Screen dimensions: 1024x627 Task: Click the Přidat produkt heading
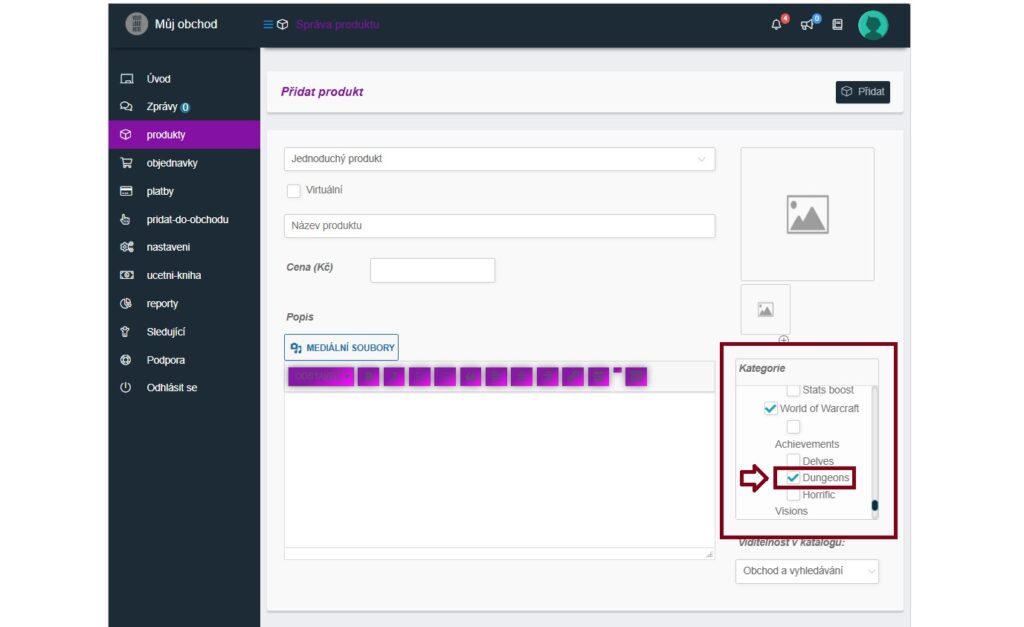pos(322,91)
